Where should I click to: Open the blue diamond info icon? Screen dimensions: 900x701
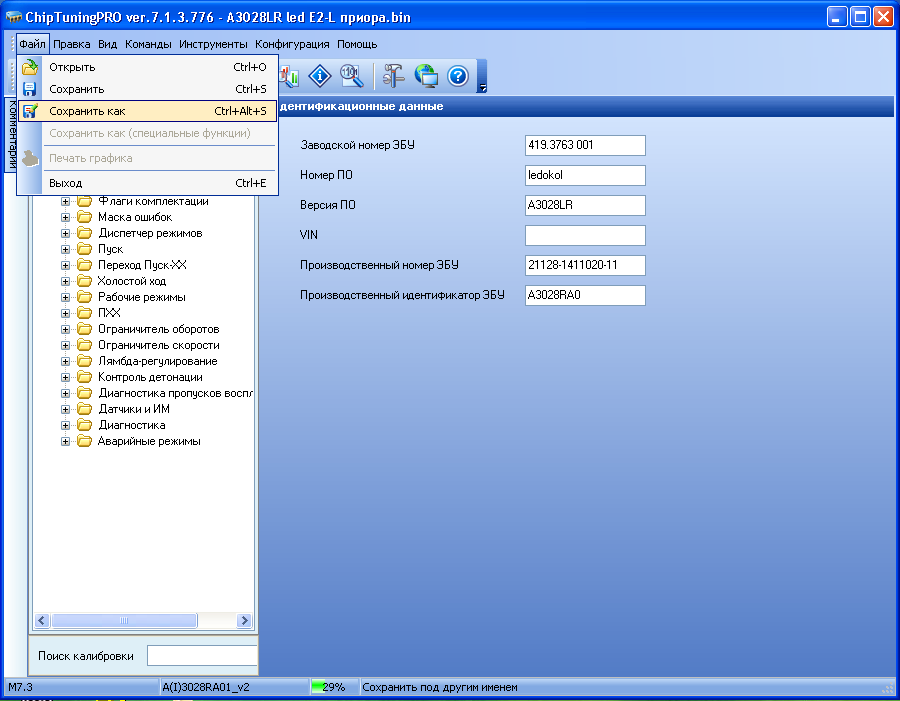[x=320, y=76]
